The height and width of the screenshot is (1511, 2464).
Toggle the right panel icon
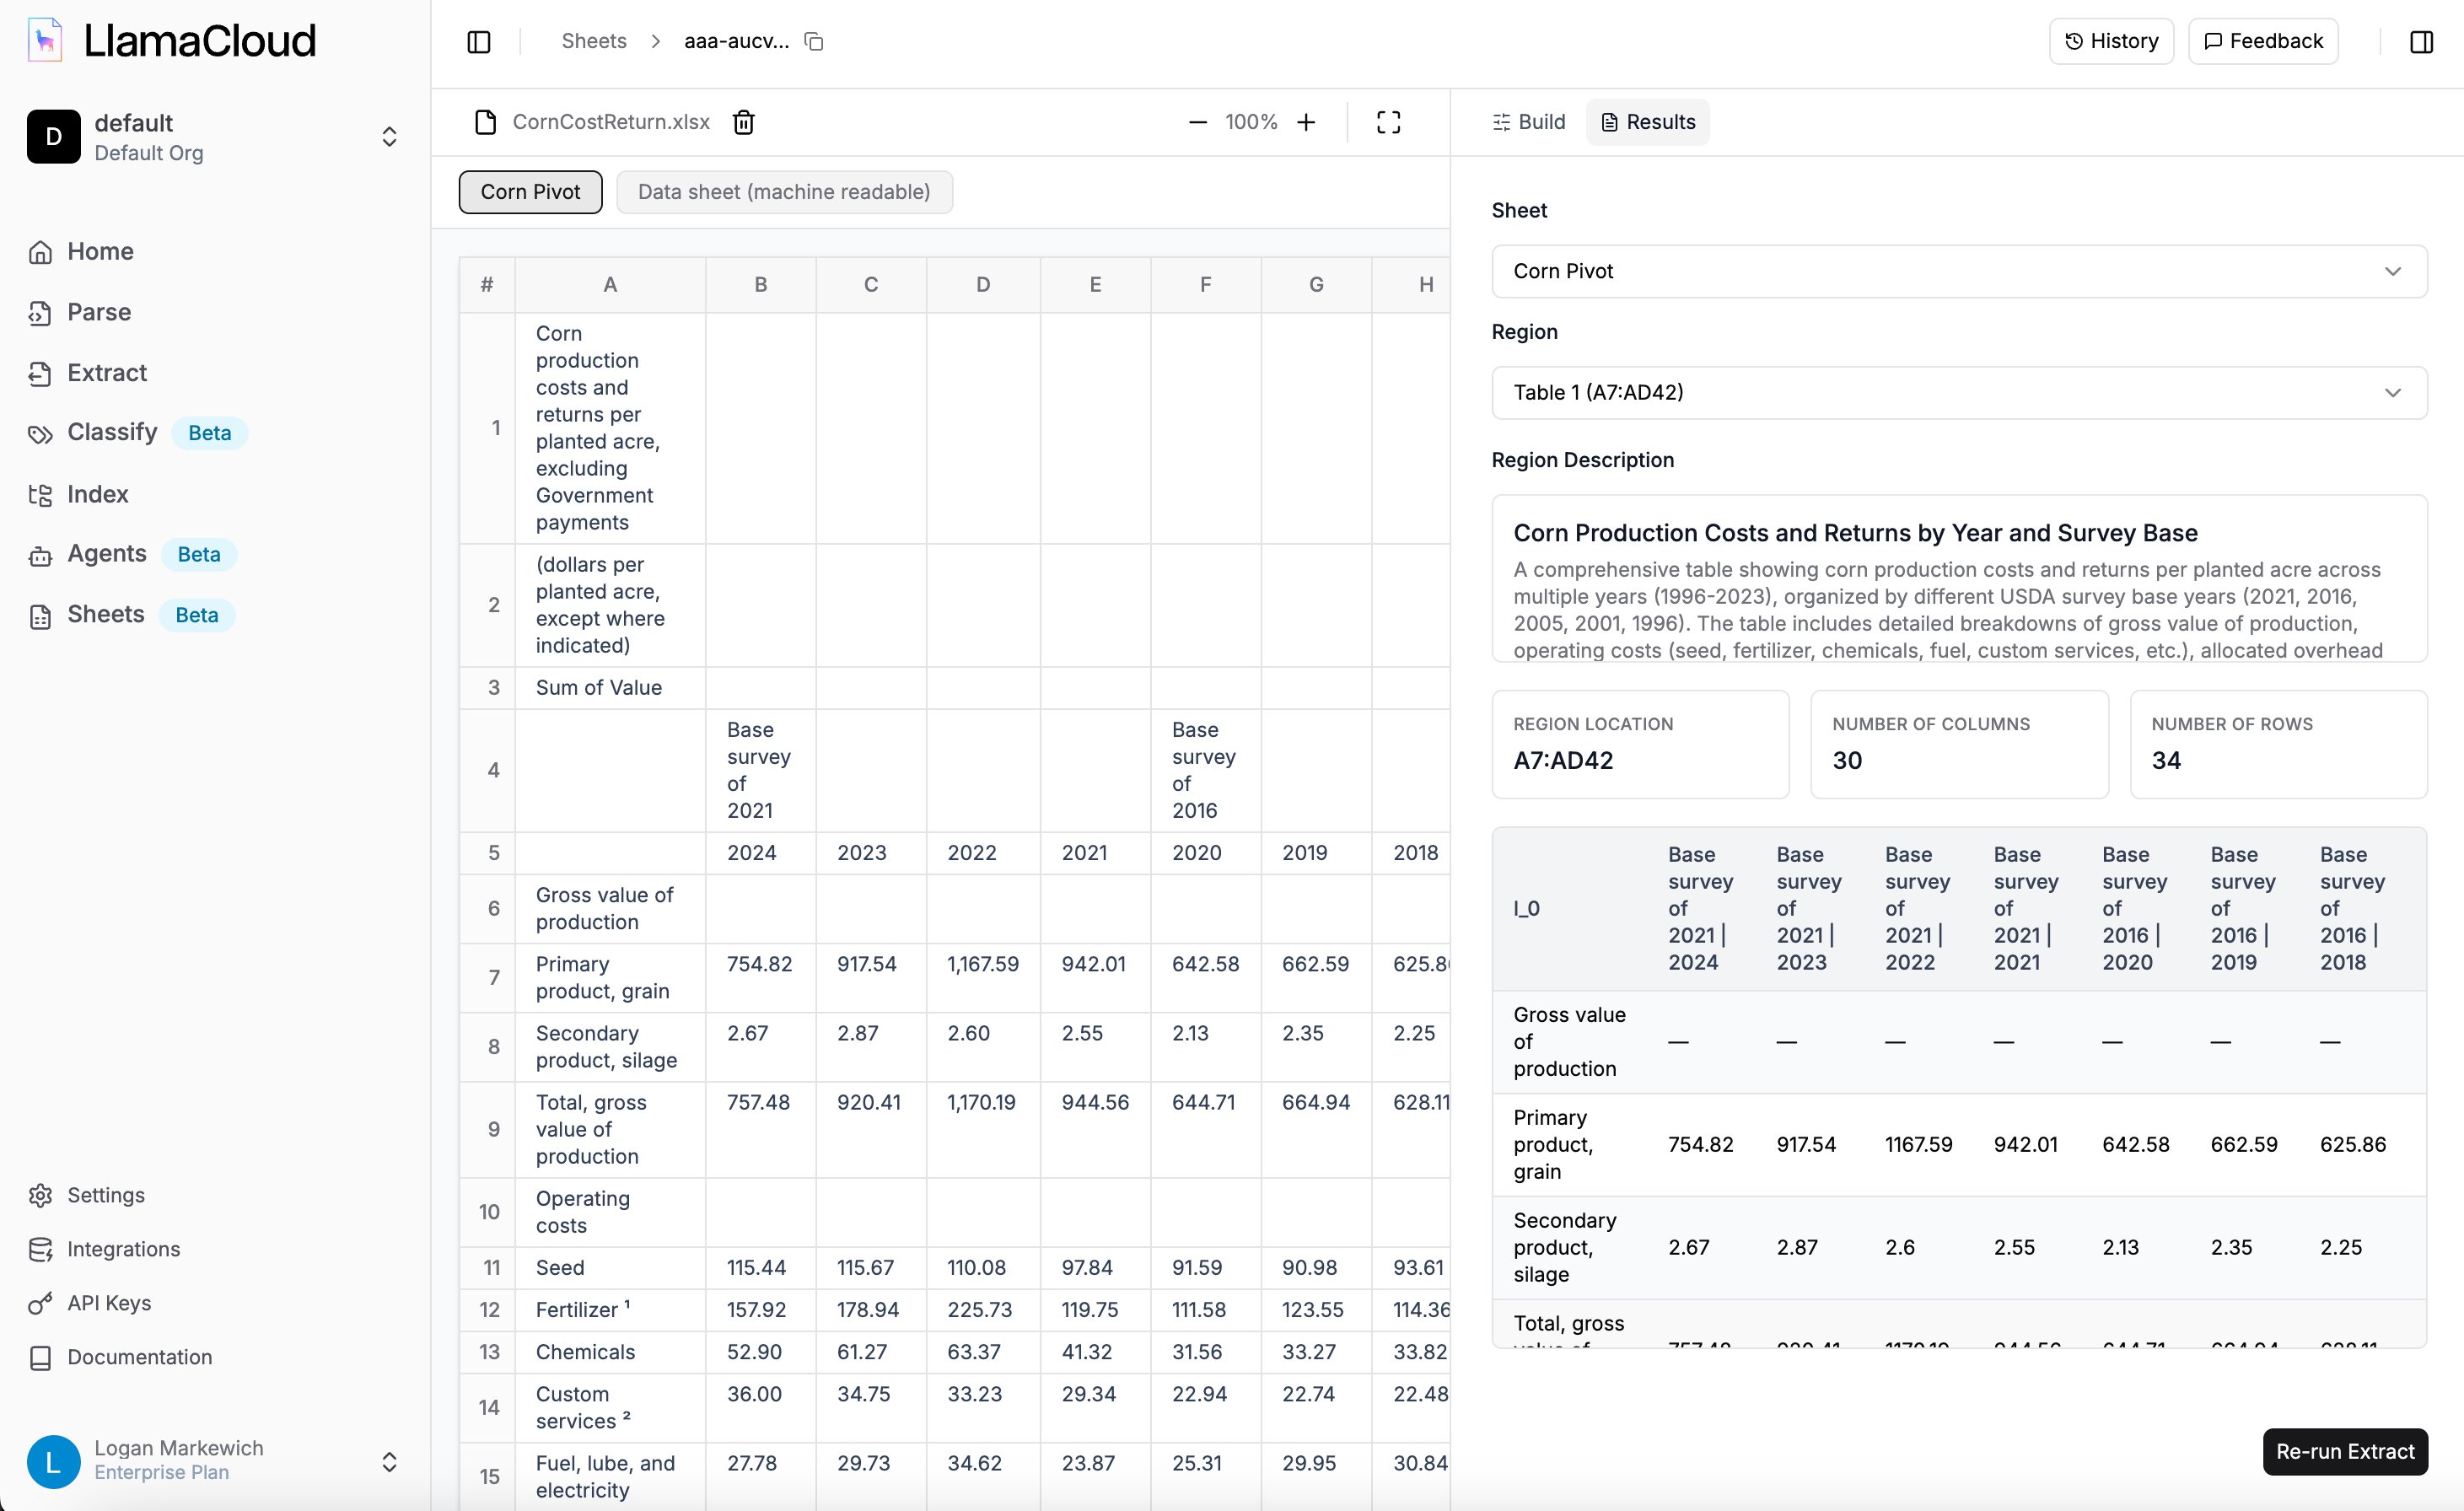pyautogui.click(x=2421, y=42)
